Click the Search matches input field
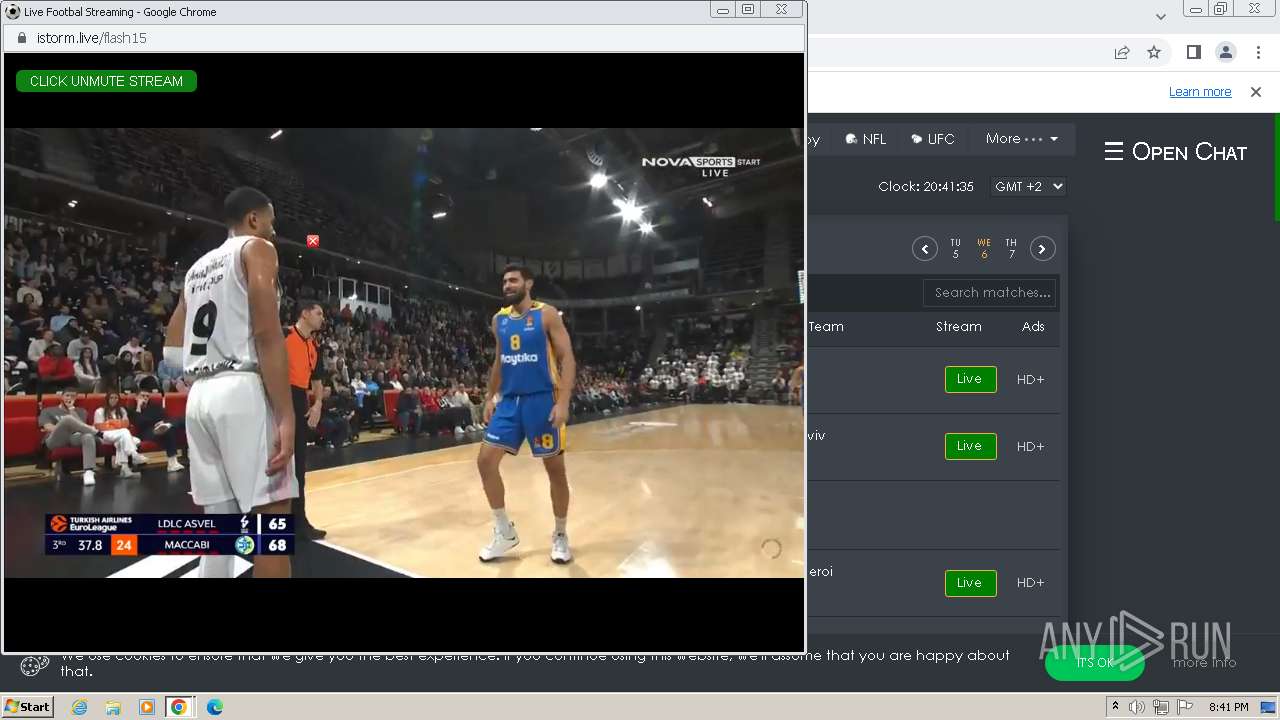Screen dimensions: 1280x720 [x=990, y=293]
